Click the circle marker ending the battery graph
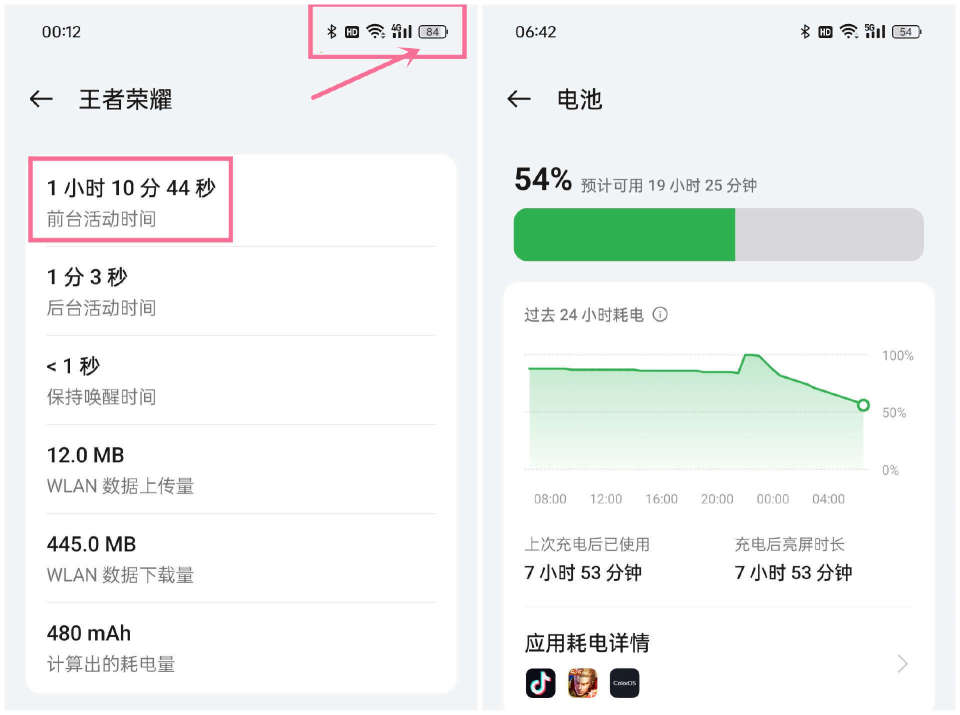 863,405
